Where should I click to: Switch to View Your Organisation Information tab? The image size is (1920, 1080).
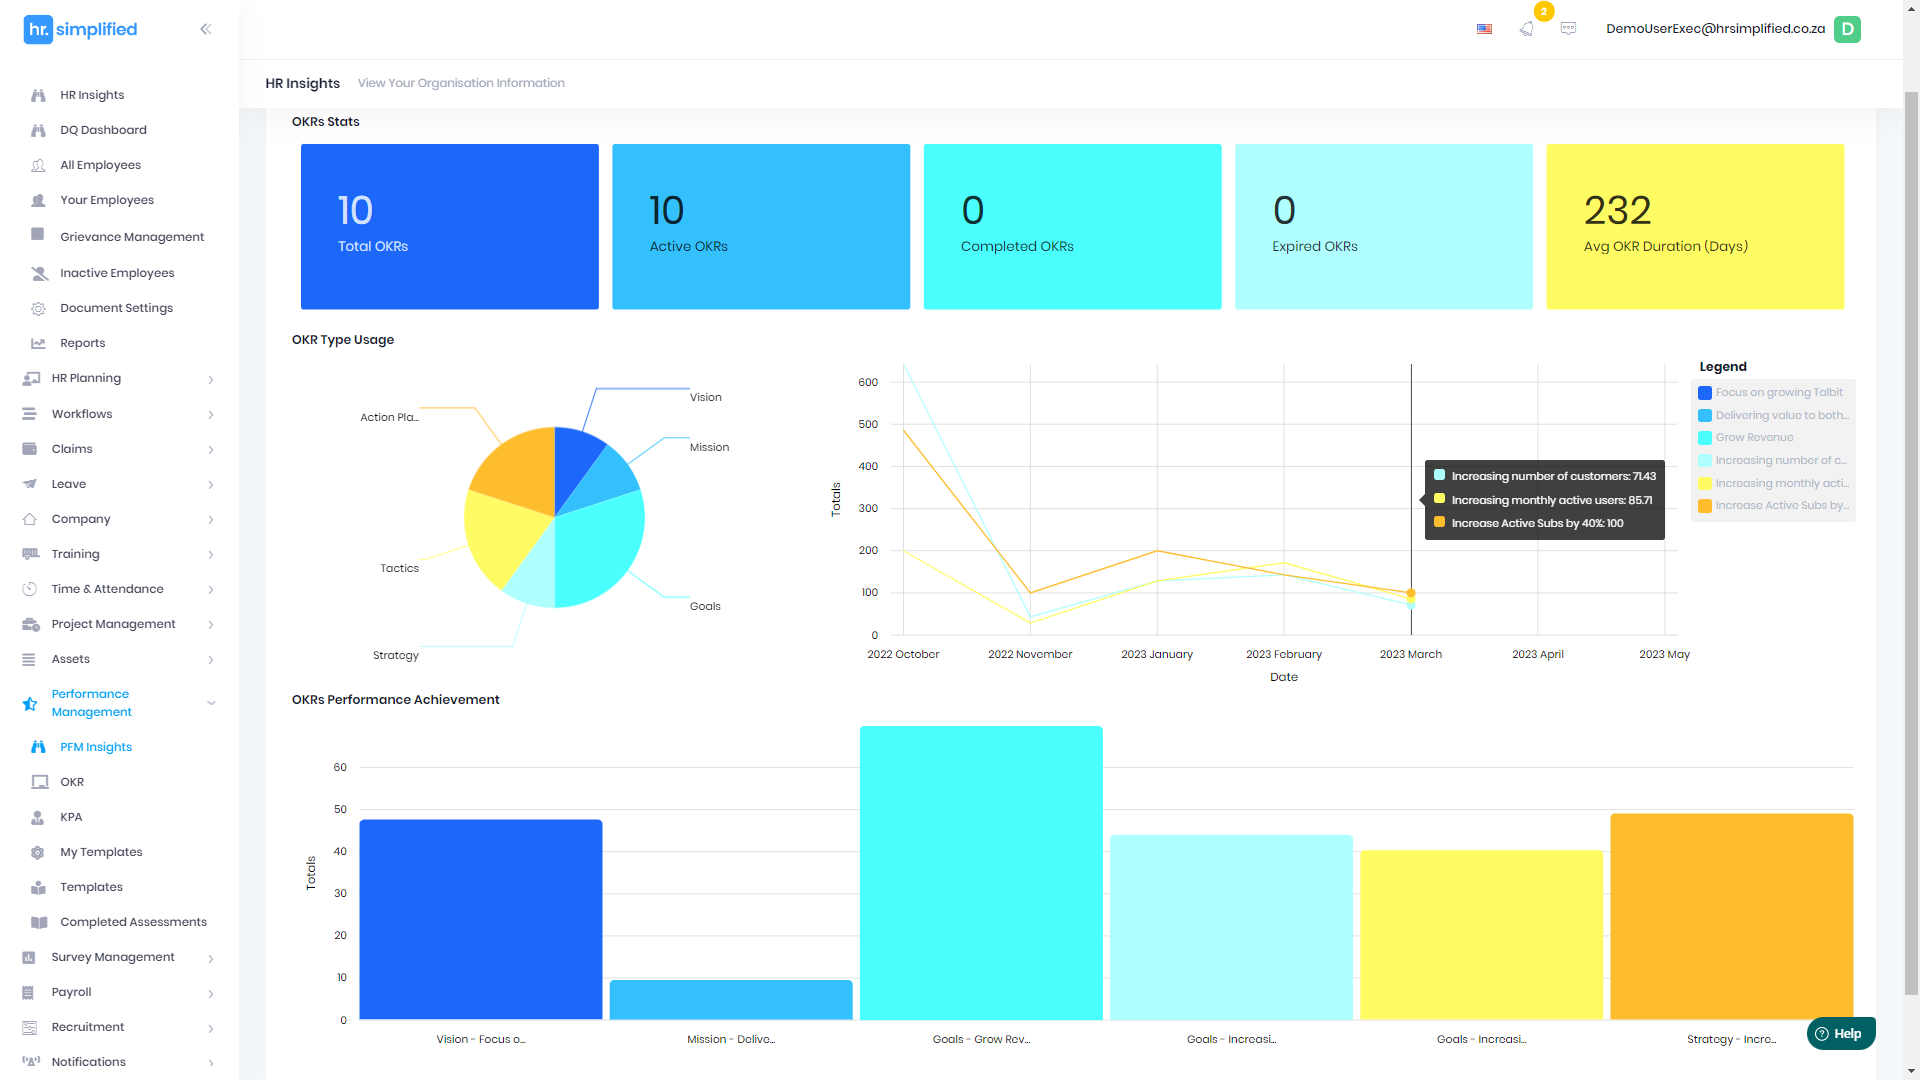pyautogui.click(x=461, y=83)
